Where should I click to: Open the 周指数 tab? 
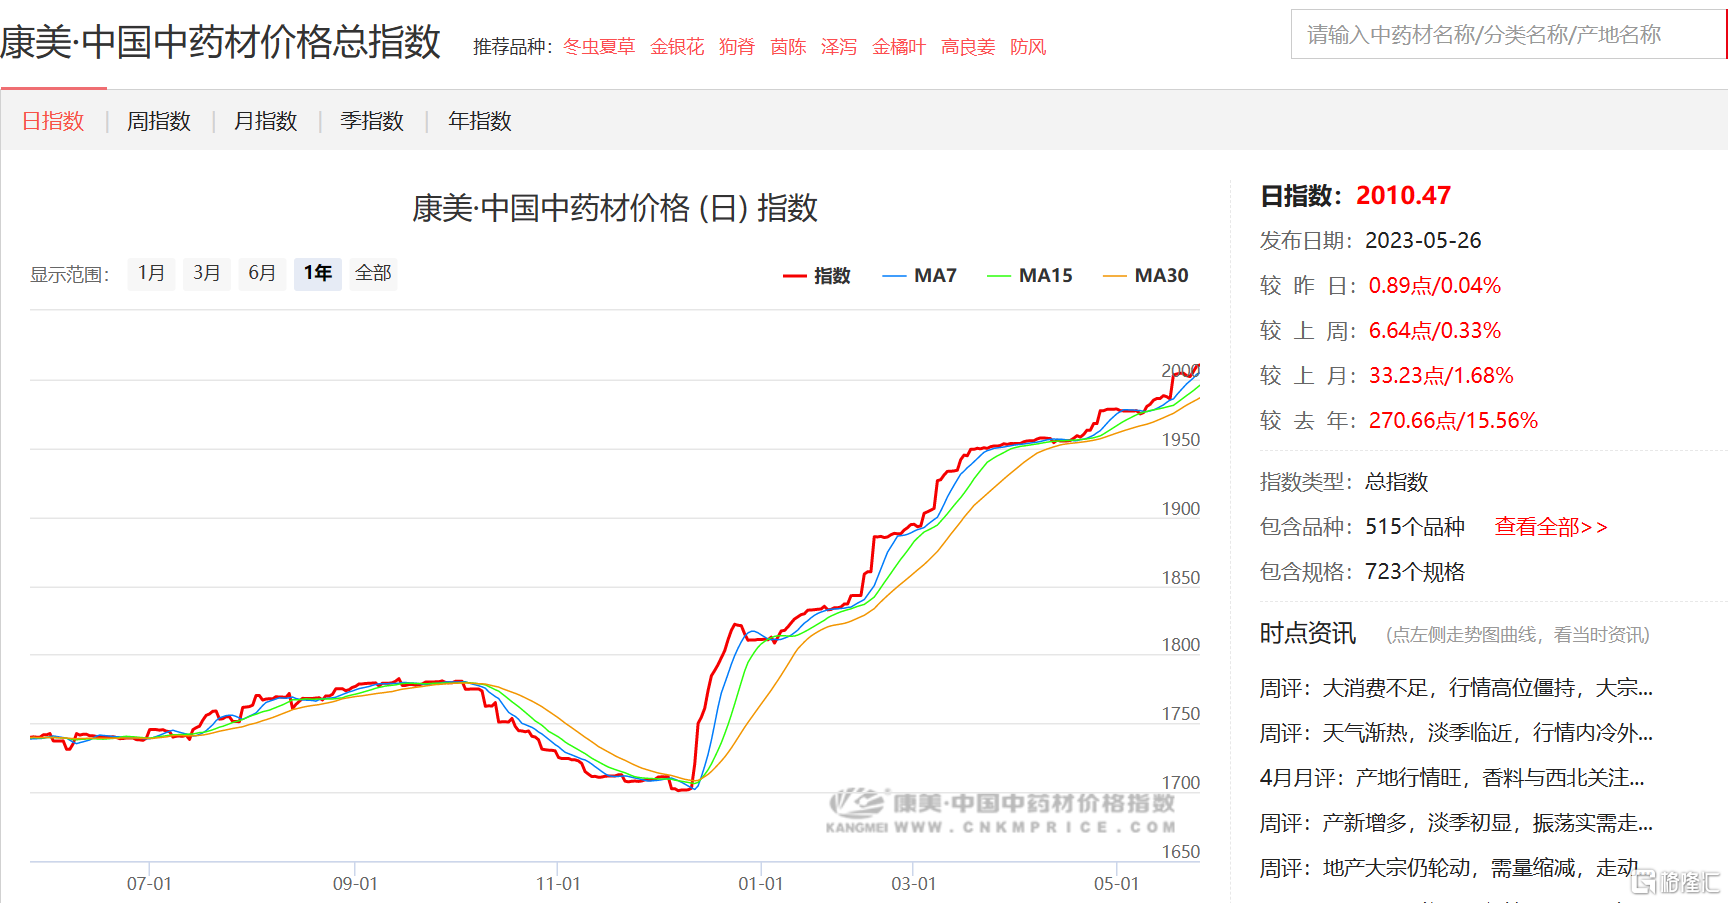point(159,121)
